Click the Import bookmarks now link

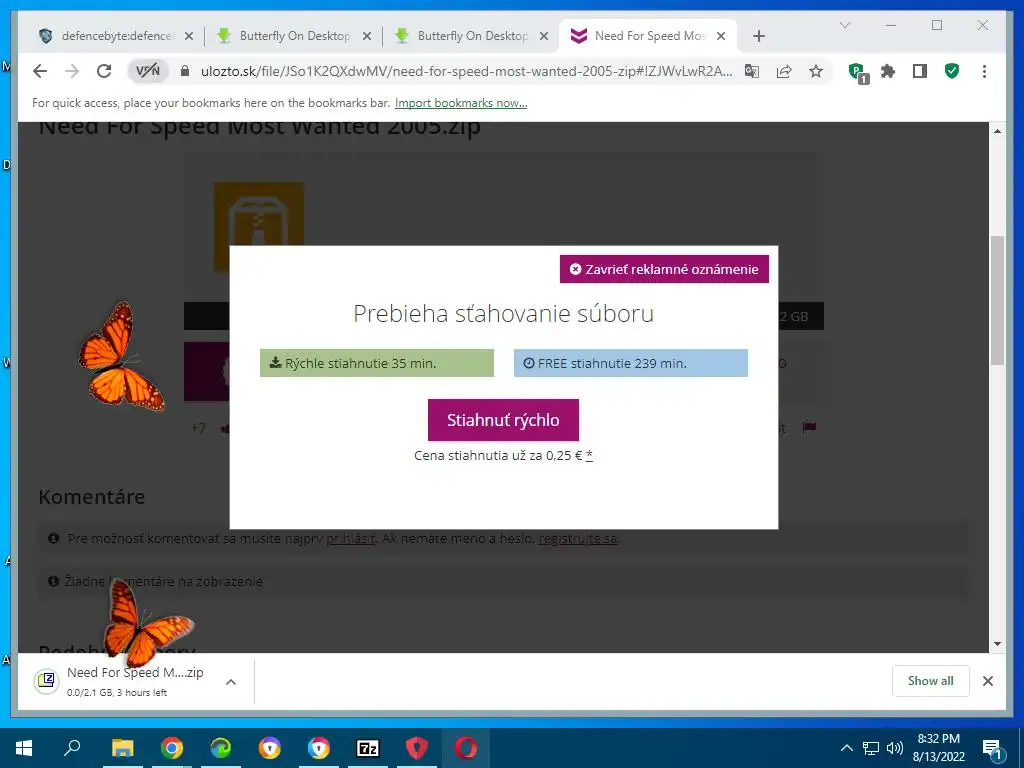coord(461,103)
